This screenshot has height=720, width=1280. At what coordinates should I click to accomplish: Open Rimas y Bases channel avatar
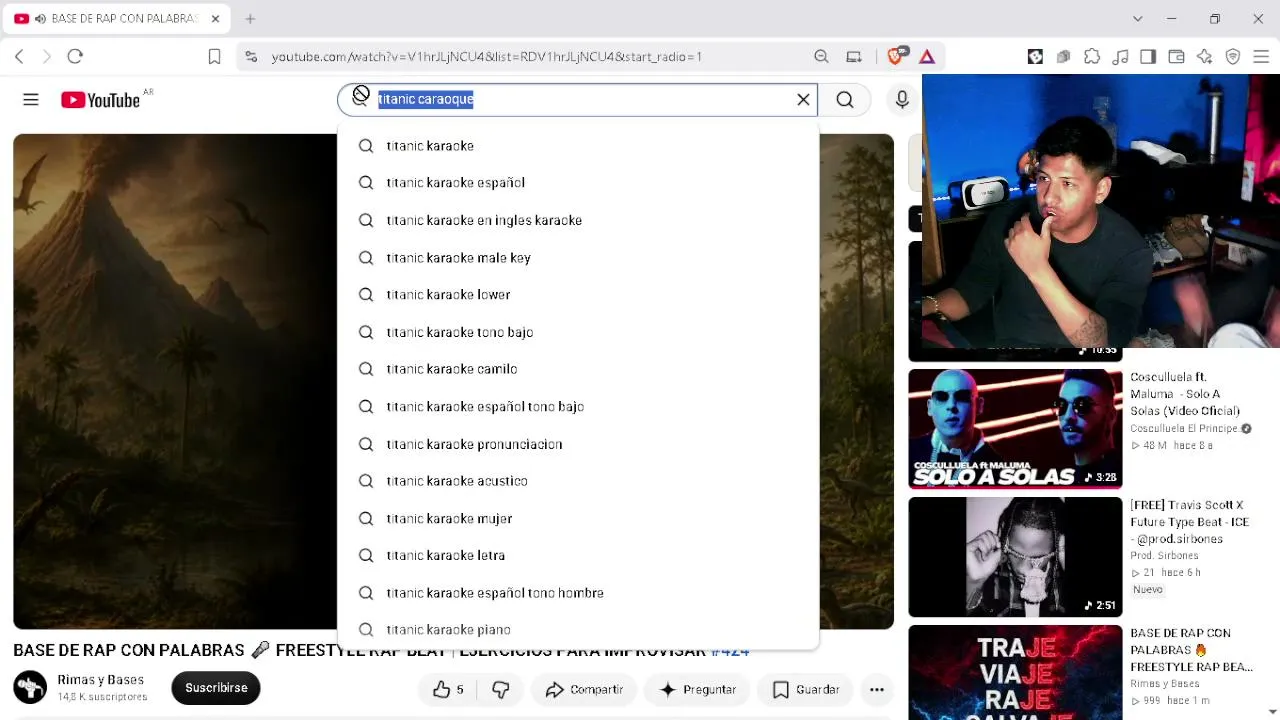tap(30, 687)
